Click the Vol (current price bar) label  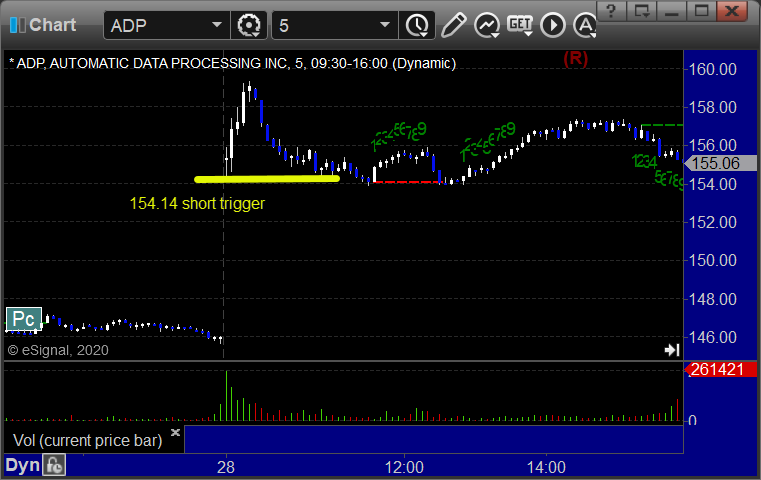(x=87, y=441)
